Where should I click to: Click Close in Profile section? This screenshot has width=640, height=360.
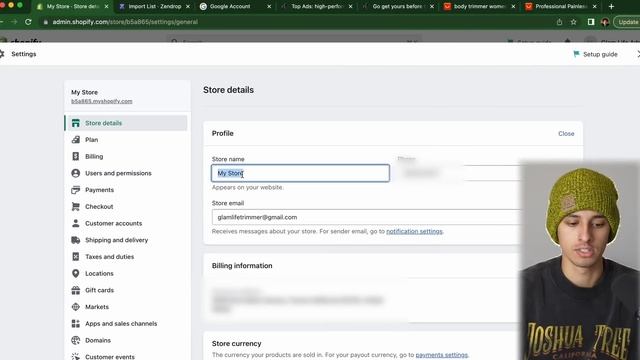pyautogui.click(x=566, y=133)
